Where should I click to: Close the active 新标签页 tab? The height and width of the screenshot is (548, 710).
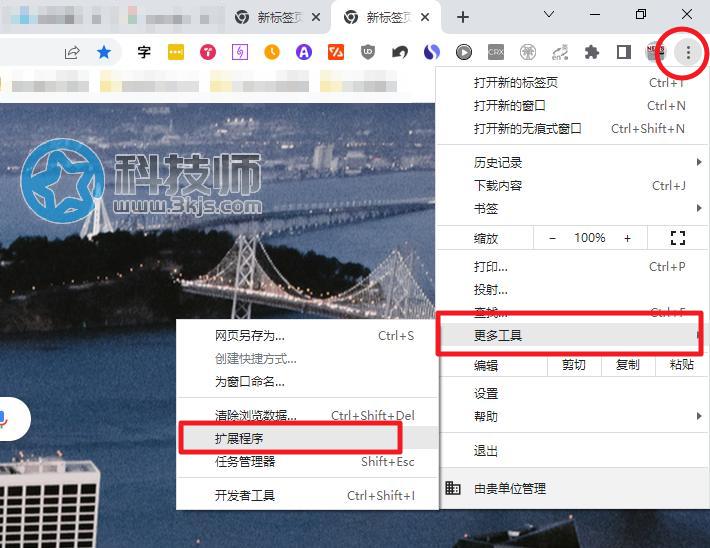tap(425, 17)
